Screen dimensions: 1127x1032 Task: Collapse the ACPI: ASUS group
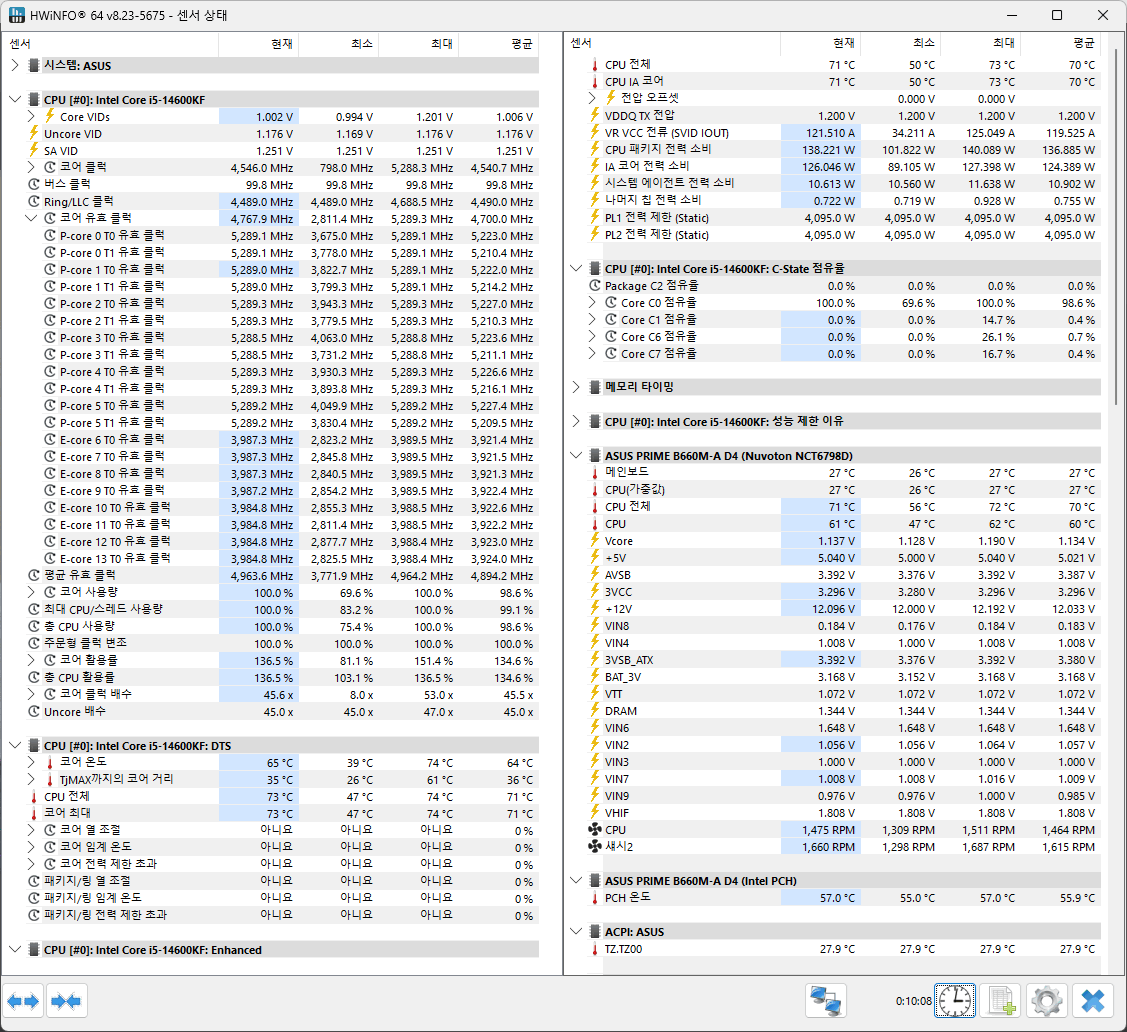[576, 931]
